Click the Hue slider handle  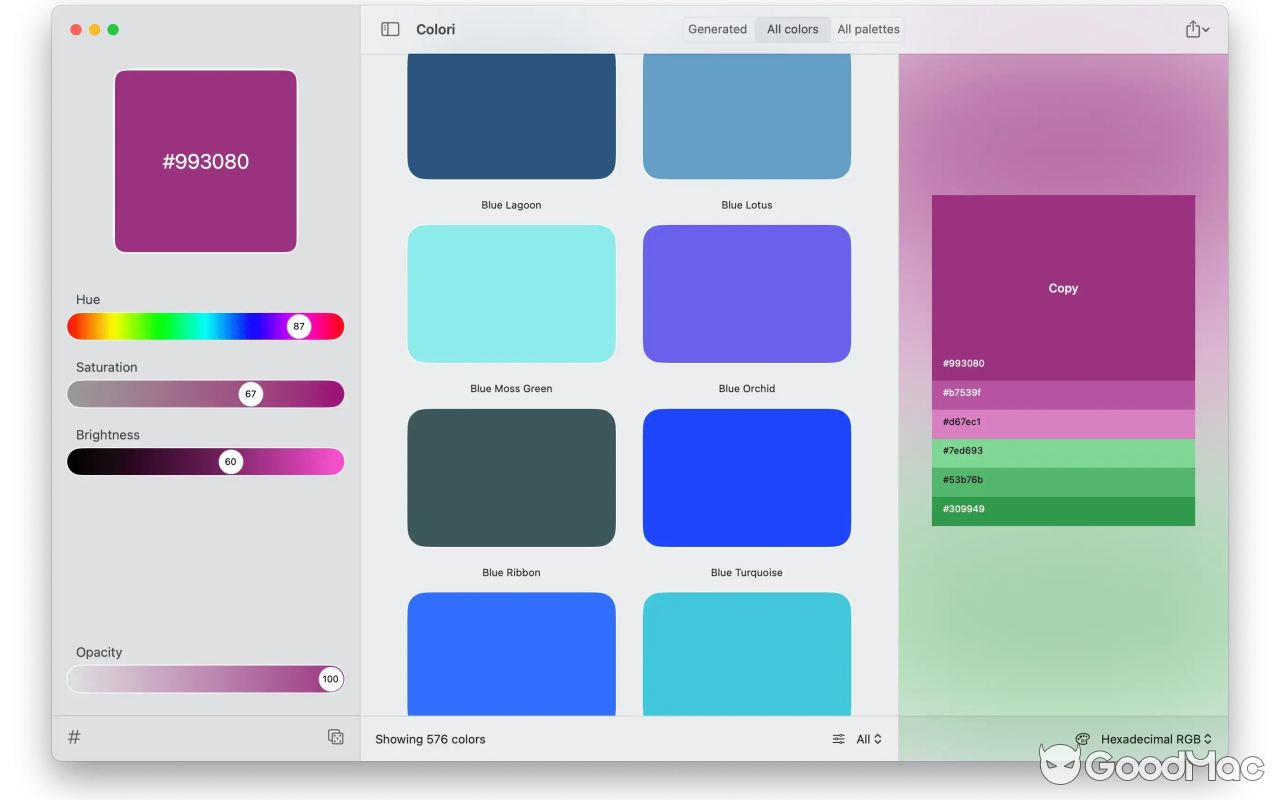[299, 326]
